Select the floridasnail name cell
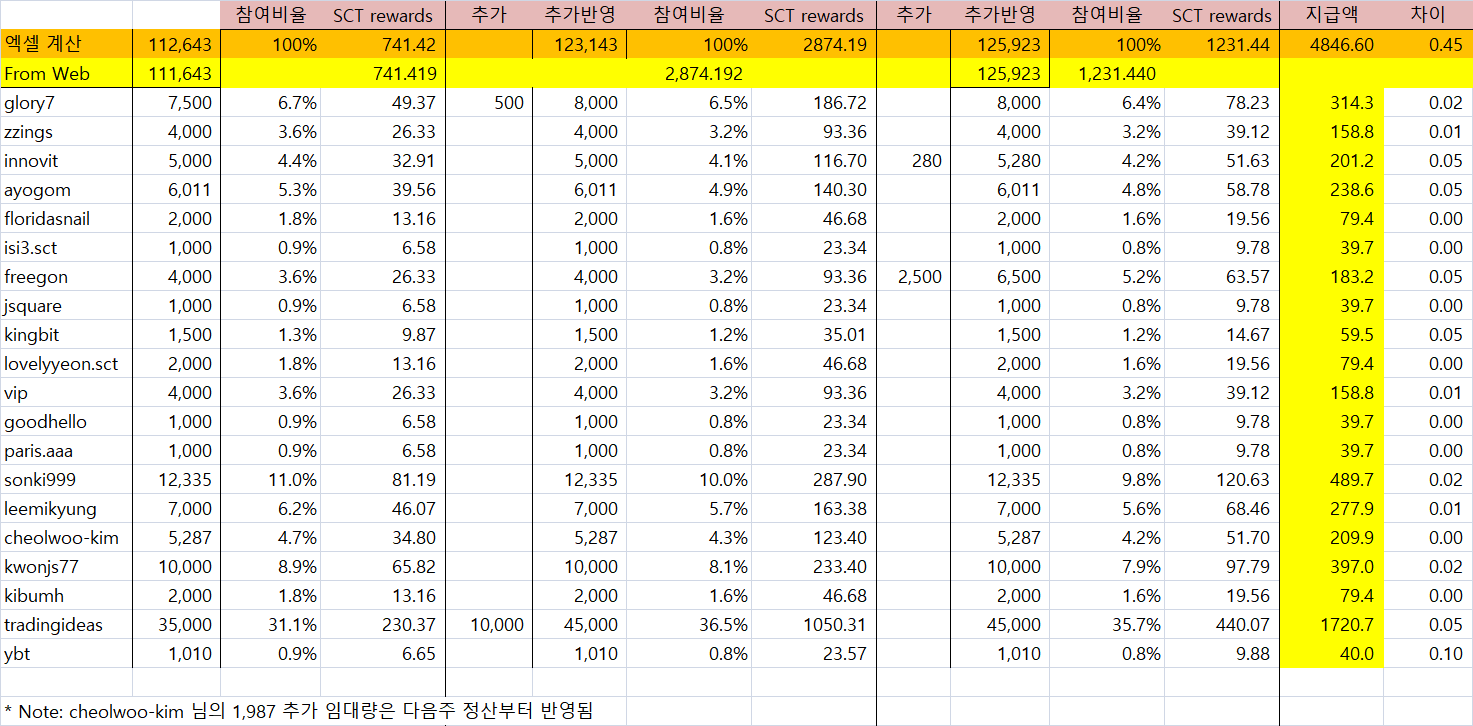Image resolution: width=1473 pixels, height=726 pixels. 66,218
